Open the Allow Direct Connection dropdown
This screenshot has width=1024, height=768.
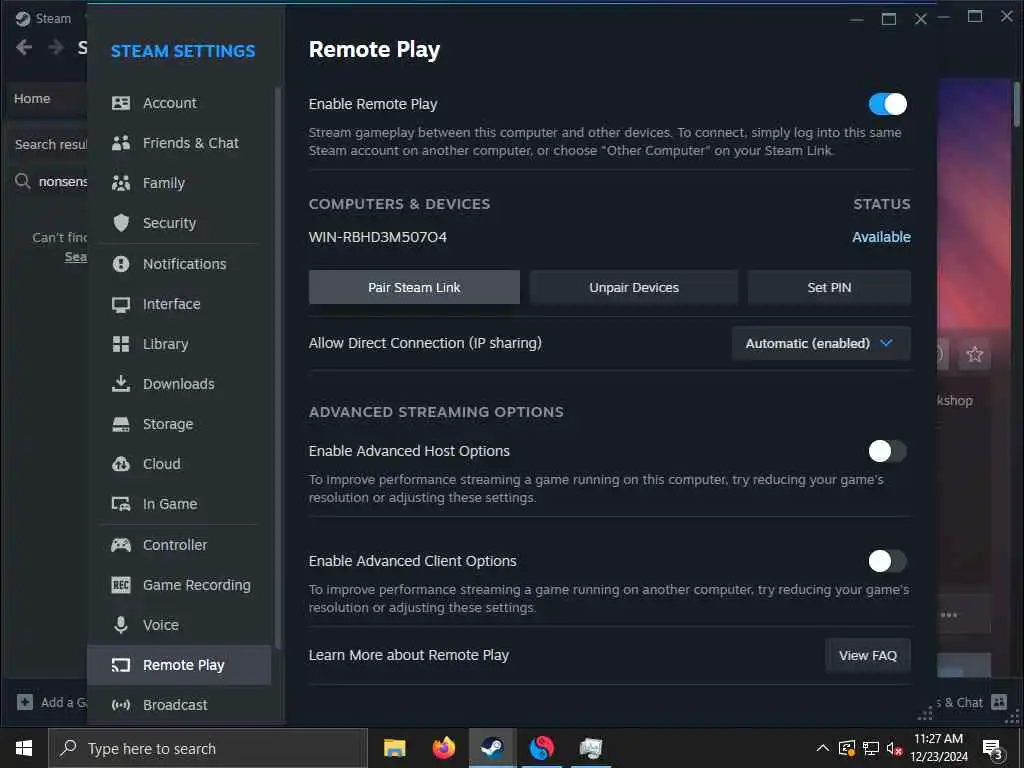point(821,344)
